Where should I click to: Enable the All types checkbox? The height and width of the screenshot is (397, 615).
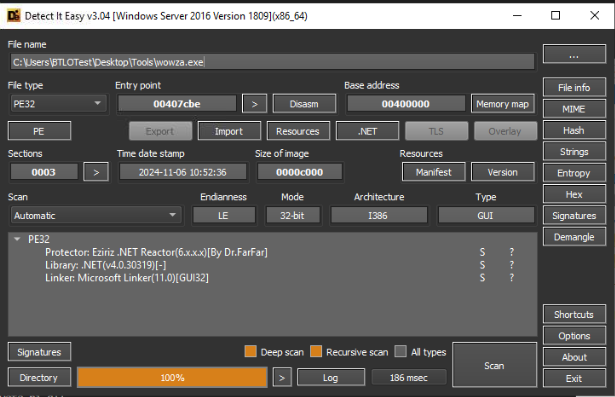(400, 351)
